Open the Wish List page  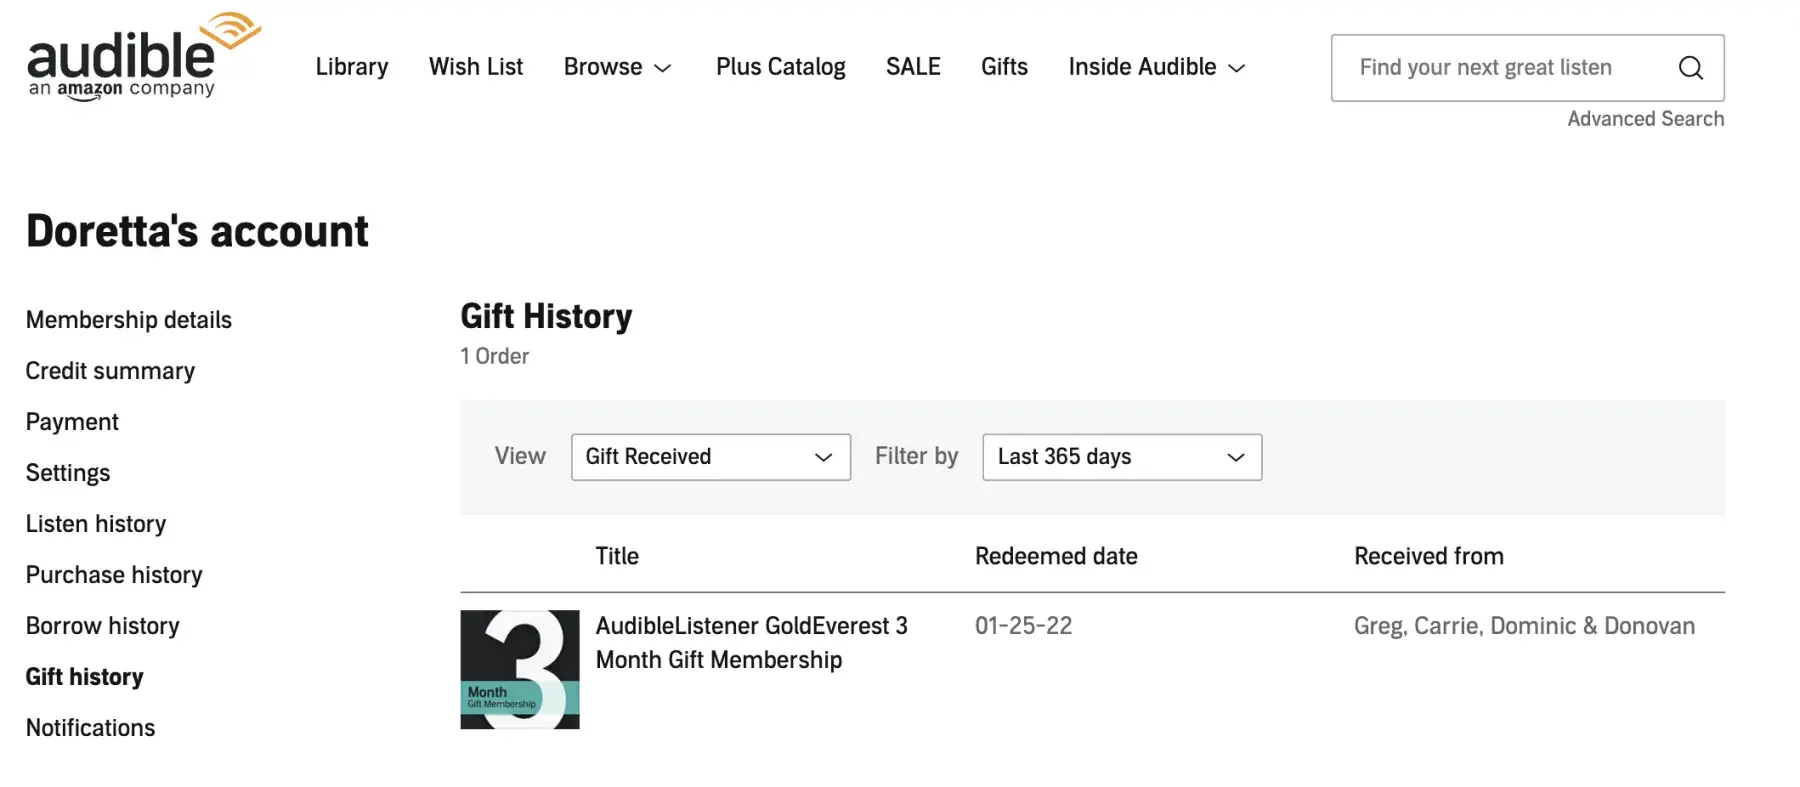(x=475, y=67)
